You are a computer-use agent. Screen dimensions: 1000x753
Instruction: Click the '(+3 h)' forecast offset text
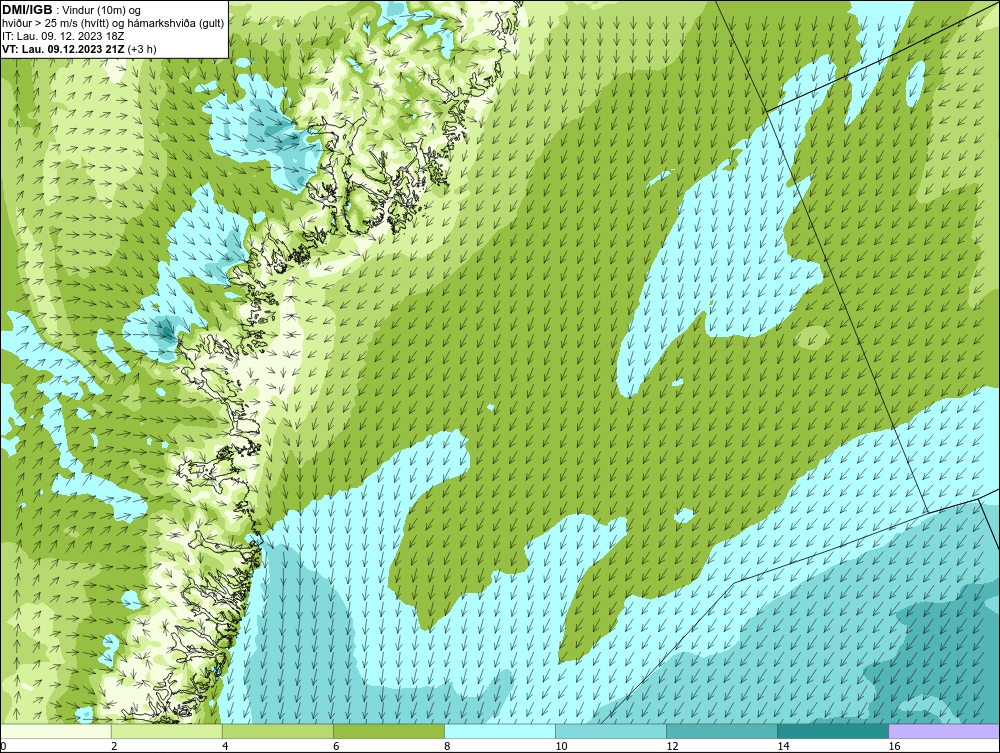pyautogui.click(x=142, y=48)
